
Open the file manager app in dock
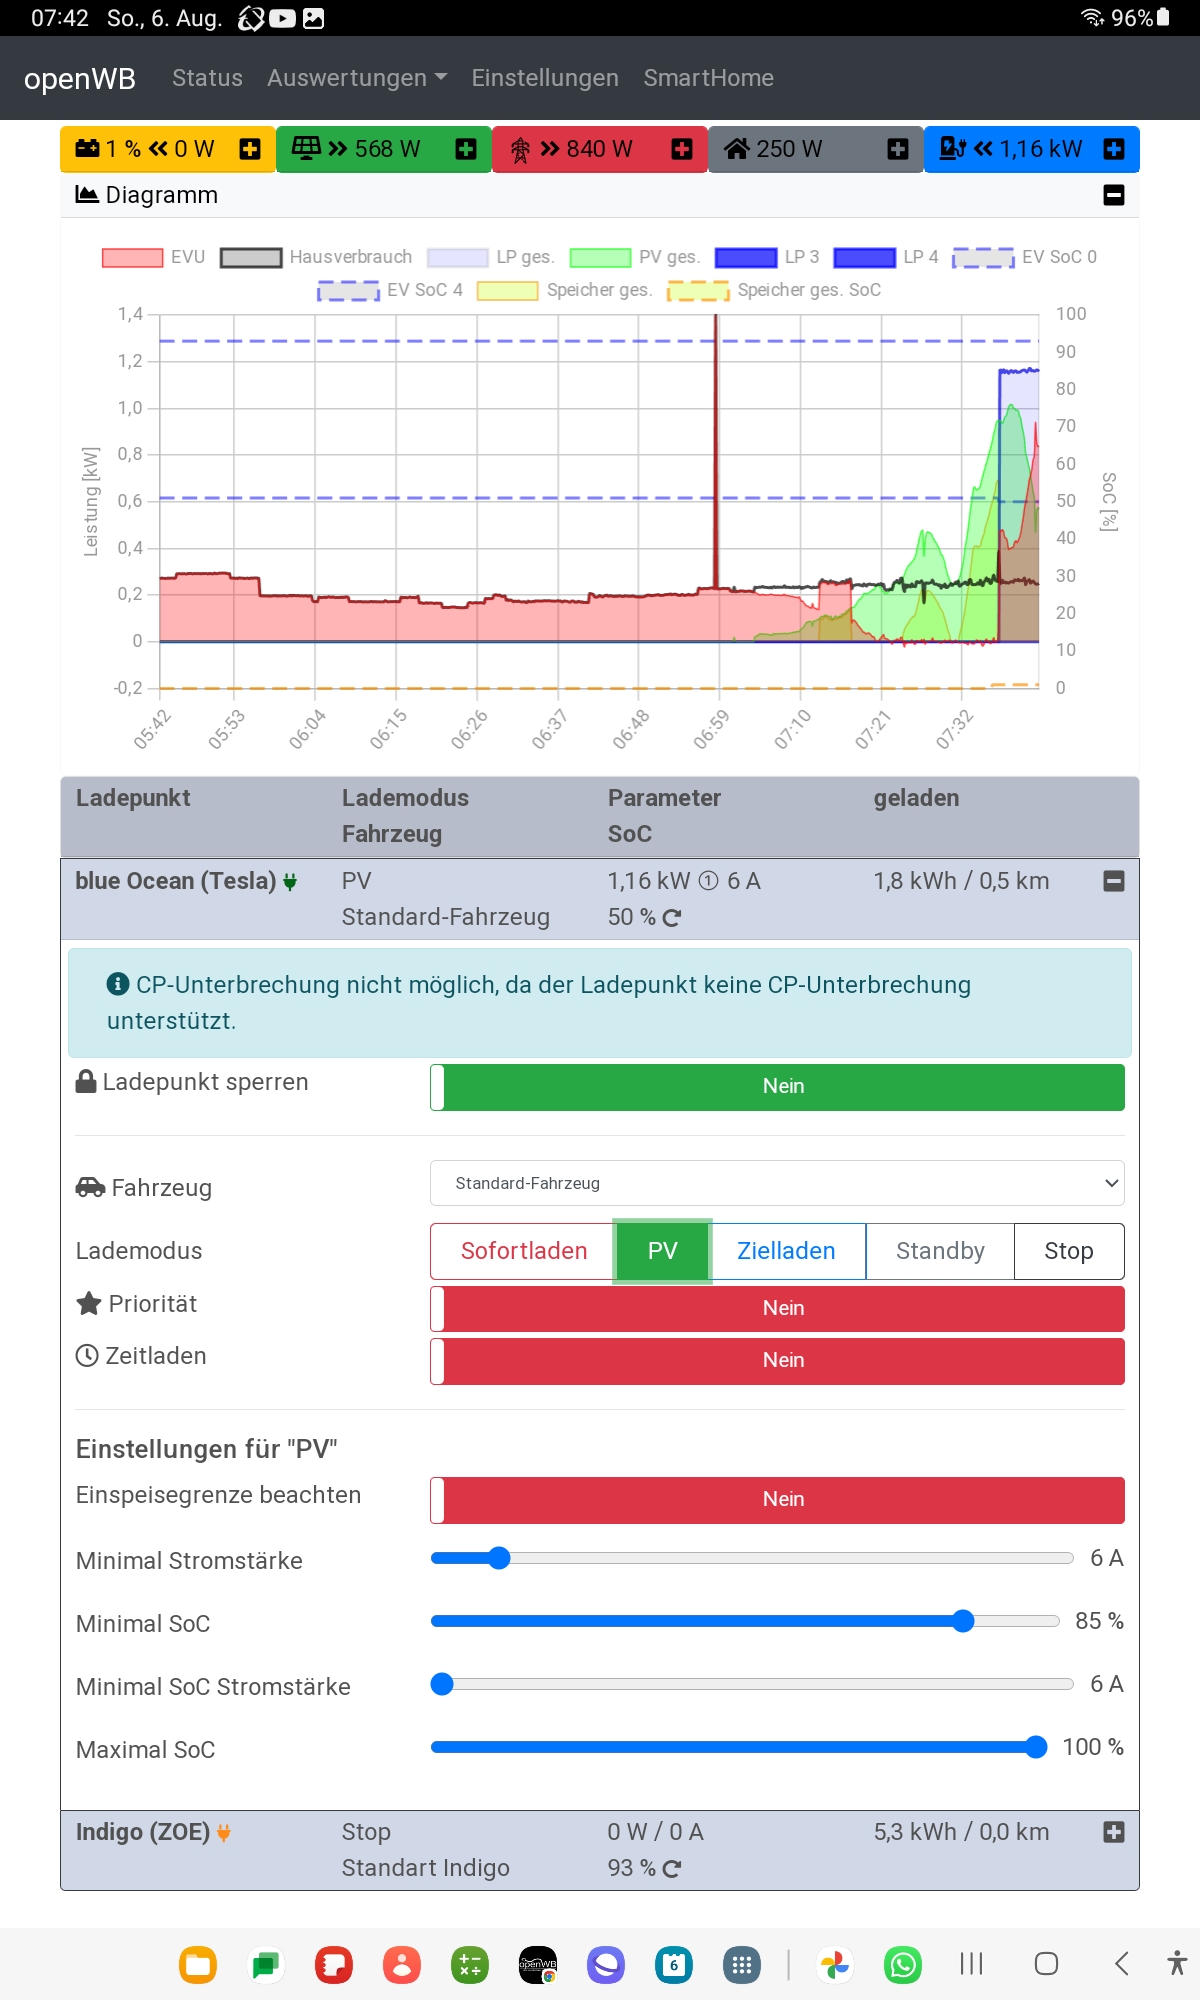[198, 1965]
